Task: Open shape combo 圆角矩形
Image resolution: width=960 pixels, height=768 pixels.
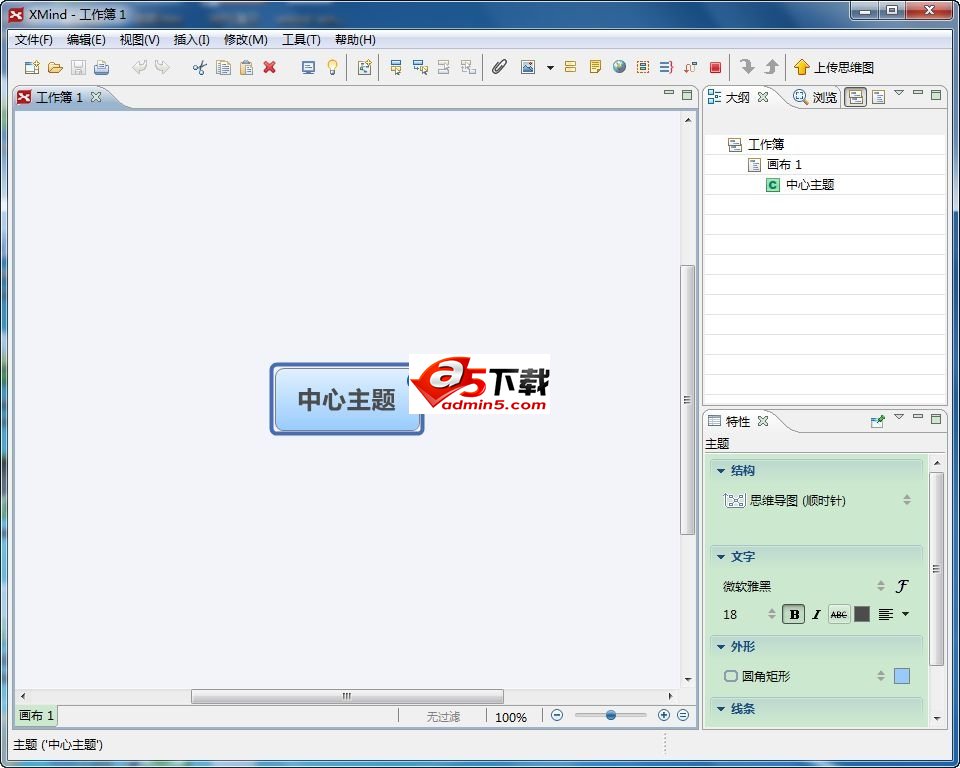Action: pyautogui.click(x=803, y=676)
